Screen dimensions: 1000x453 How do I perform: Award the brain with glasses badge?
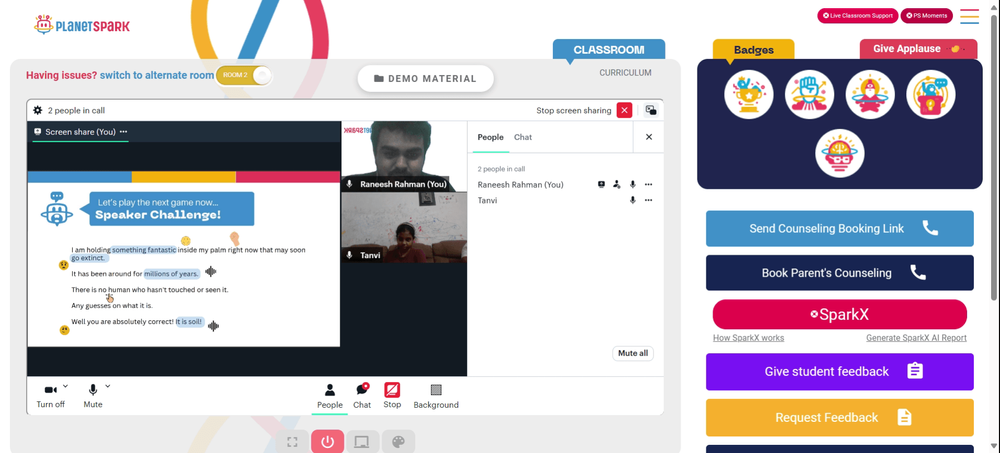coord(839,154)
